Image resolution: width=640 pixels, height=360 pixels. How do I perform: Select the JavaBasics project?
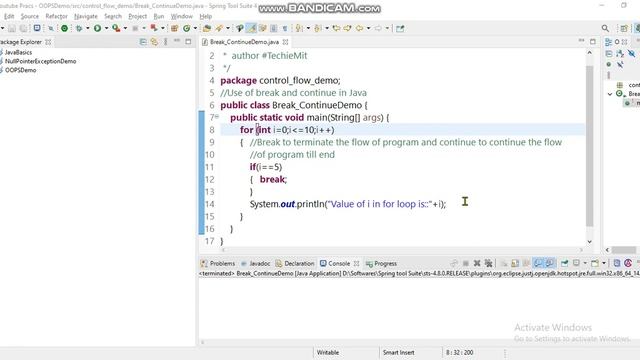coord(18,52)
